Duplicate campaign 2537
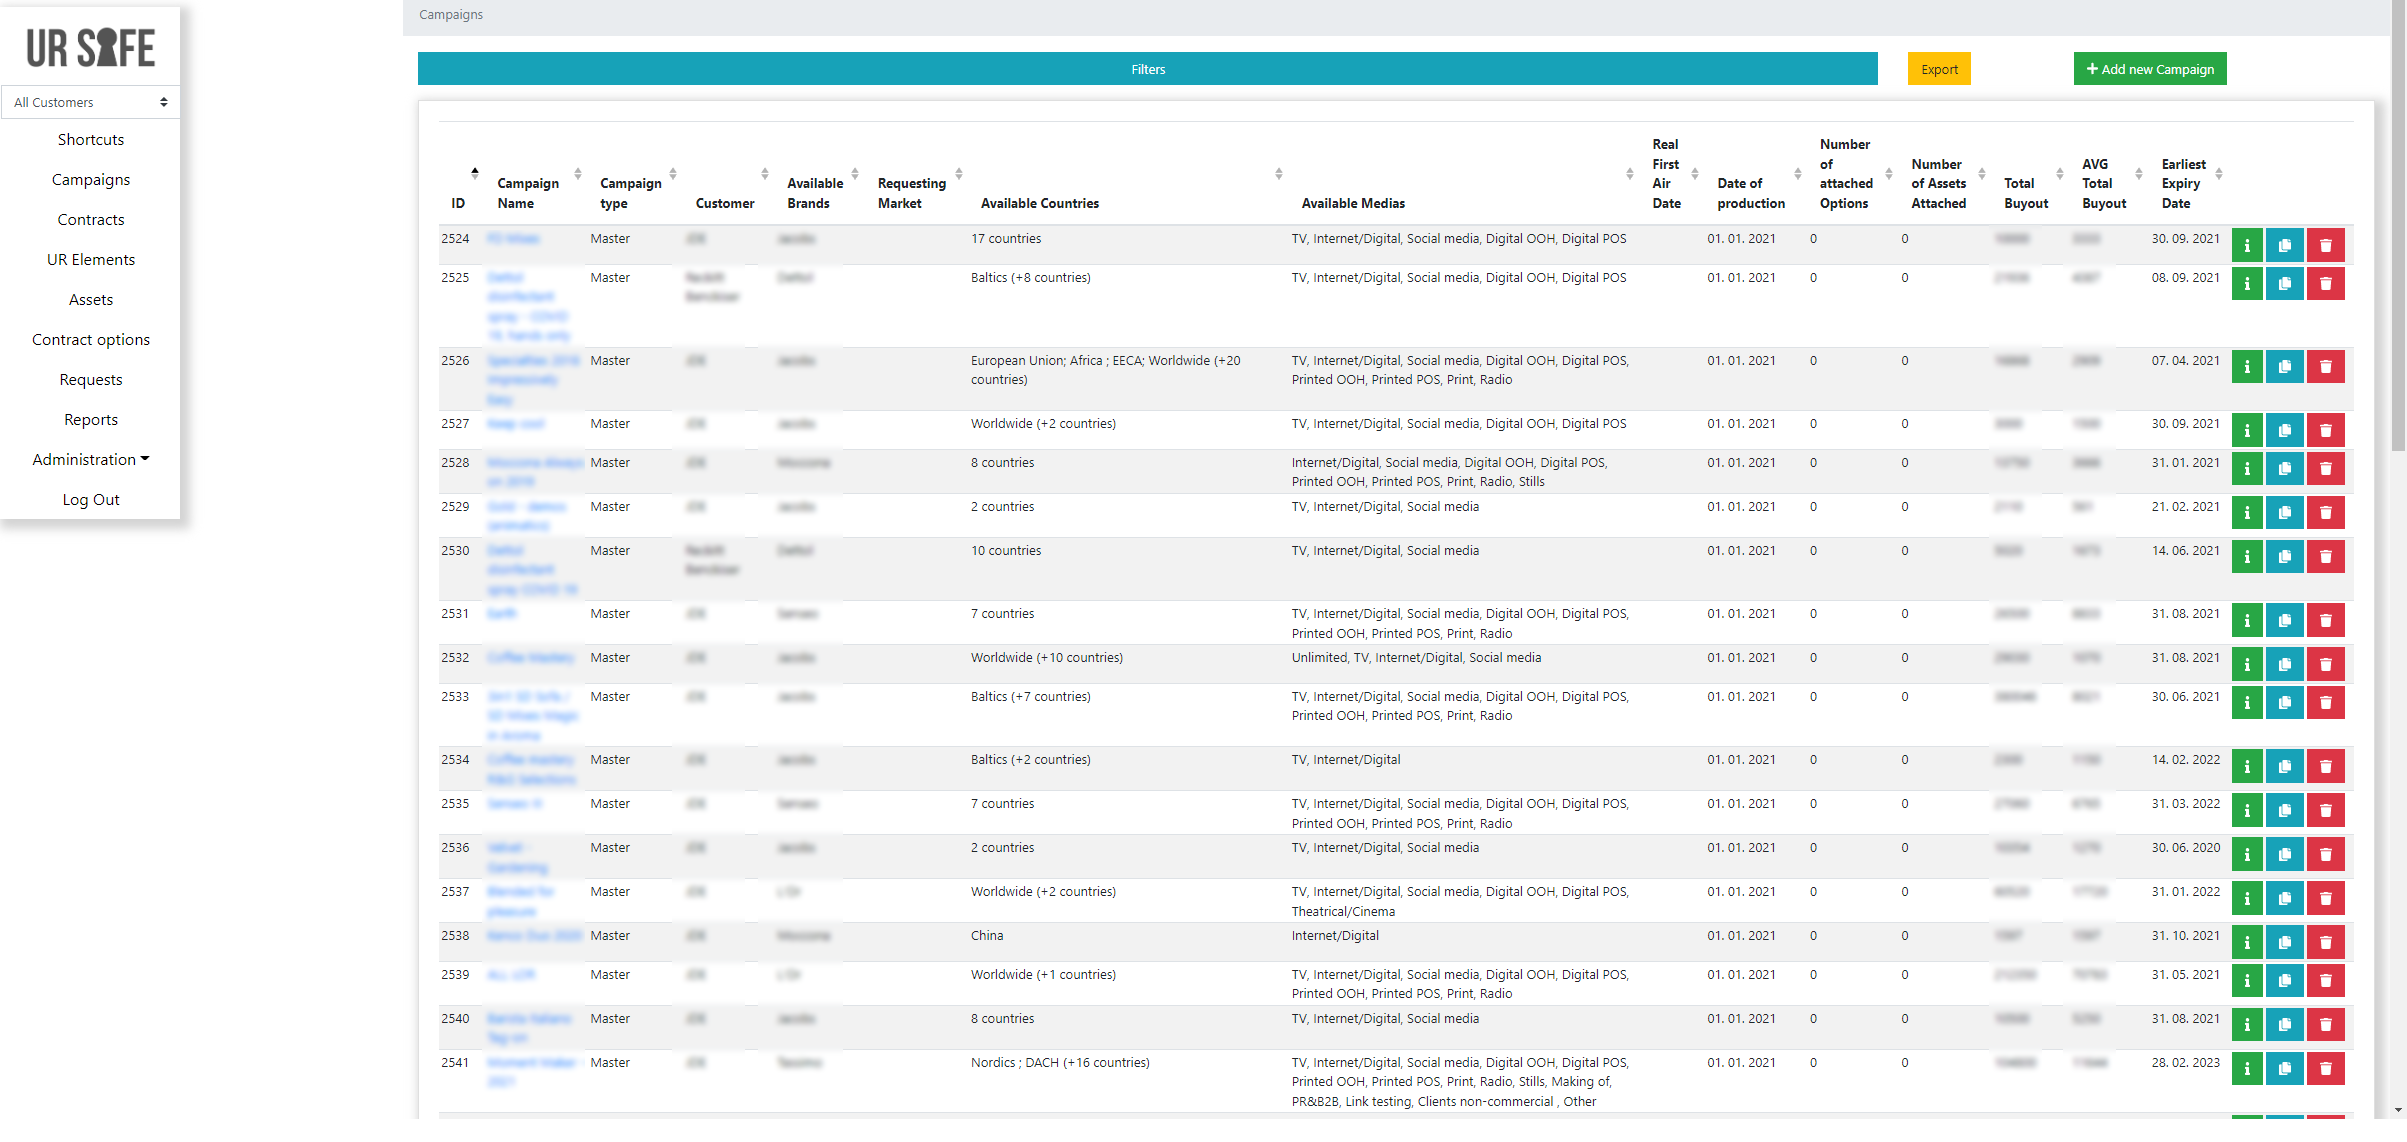The width and height of the screenshot is (2407, 1142). [x=2284, y=898]
